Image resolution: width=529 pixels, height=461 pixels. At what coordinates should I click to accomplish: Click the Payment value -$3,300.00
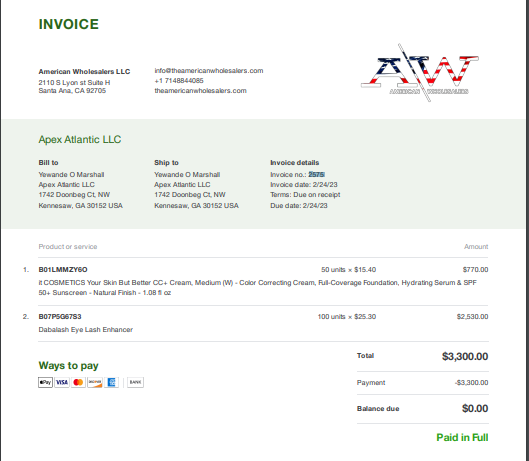tap(471, 383)
